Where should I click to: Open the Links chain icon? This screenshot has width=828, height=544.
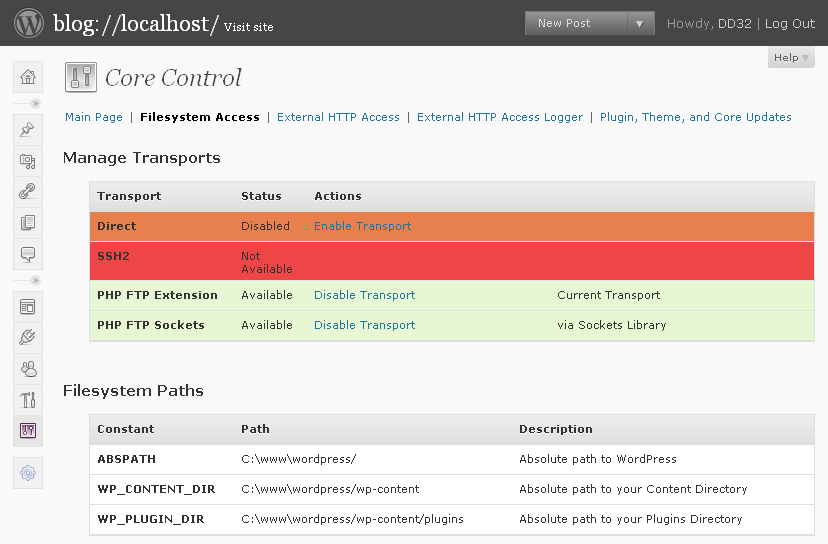[x=28, y=191]
